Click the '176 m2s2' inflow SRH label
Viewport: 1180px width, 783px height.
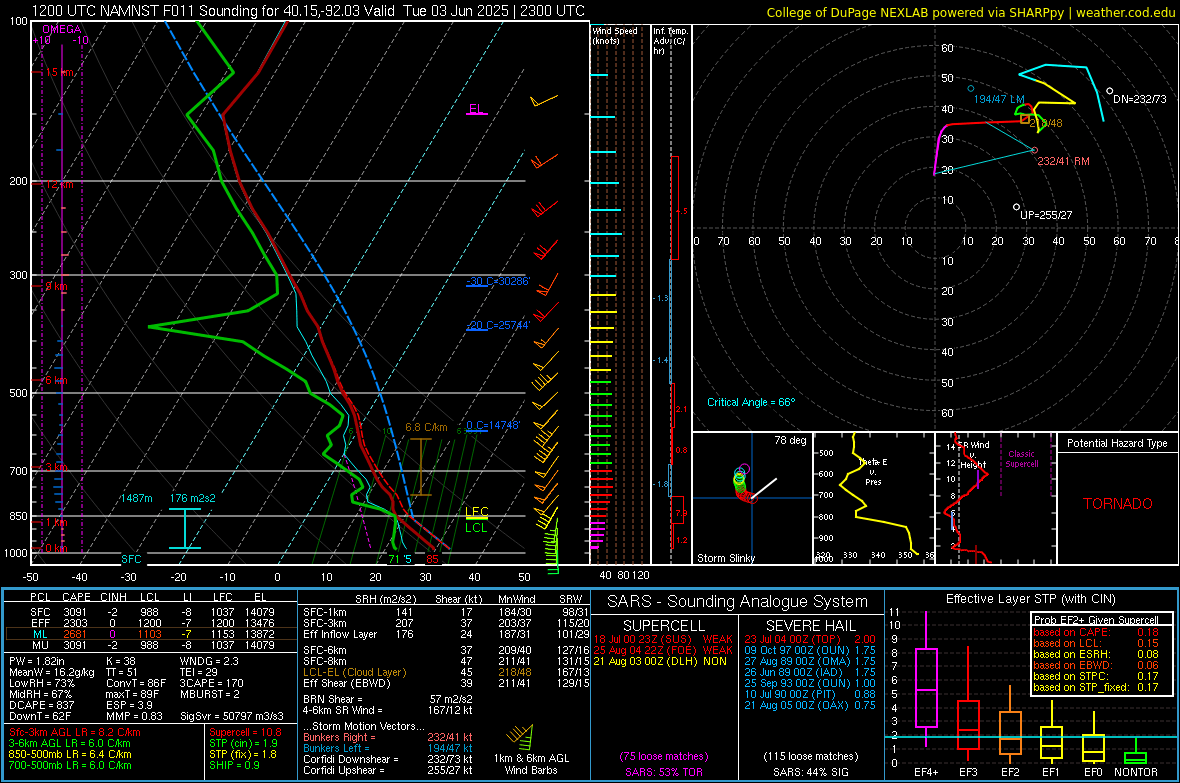[x=193, y=498]
